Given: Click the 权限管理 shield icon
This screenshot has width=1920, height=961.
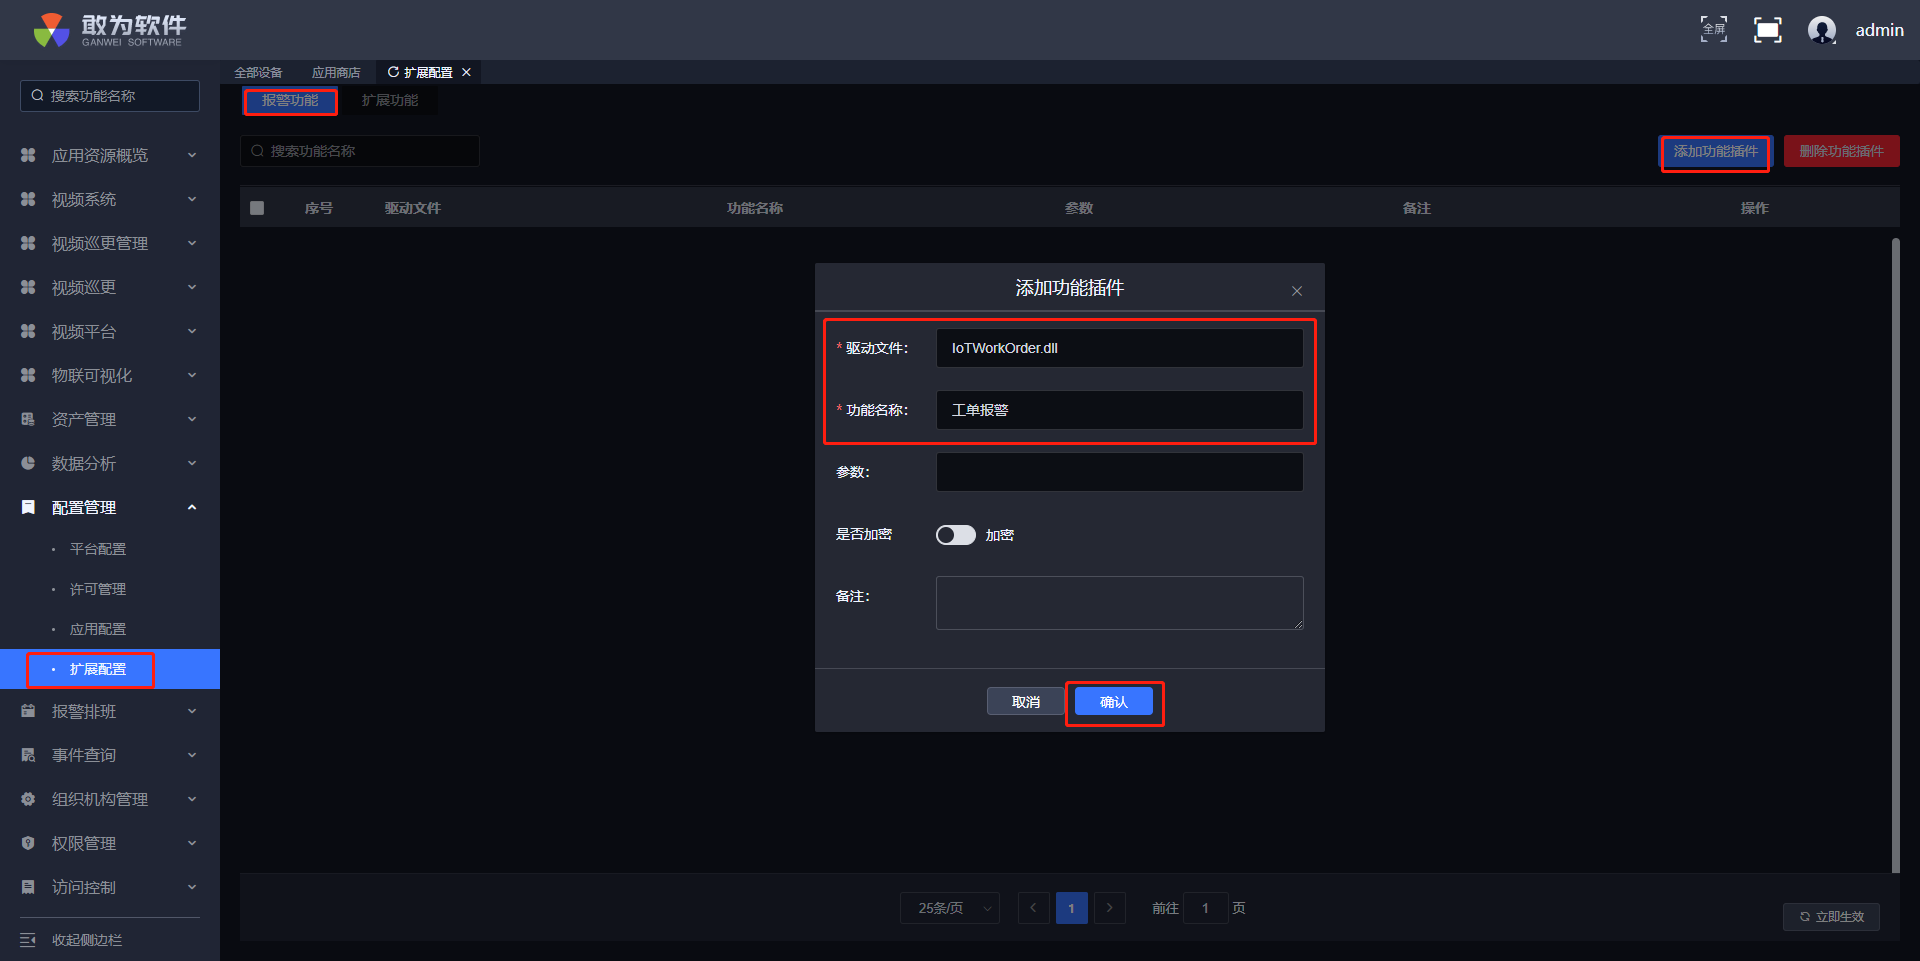Looking at the screenshot, I should 28,843.
